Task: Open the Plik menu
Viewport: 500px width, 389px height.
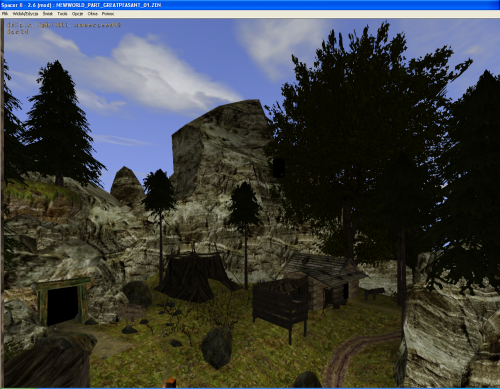Action: 5,14
